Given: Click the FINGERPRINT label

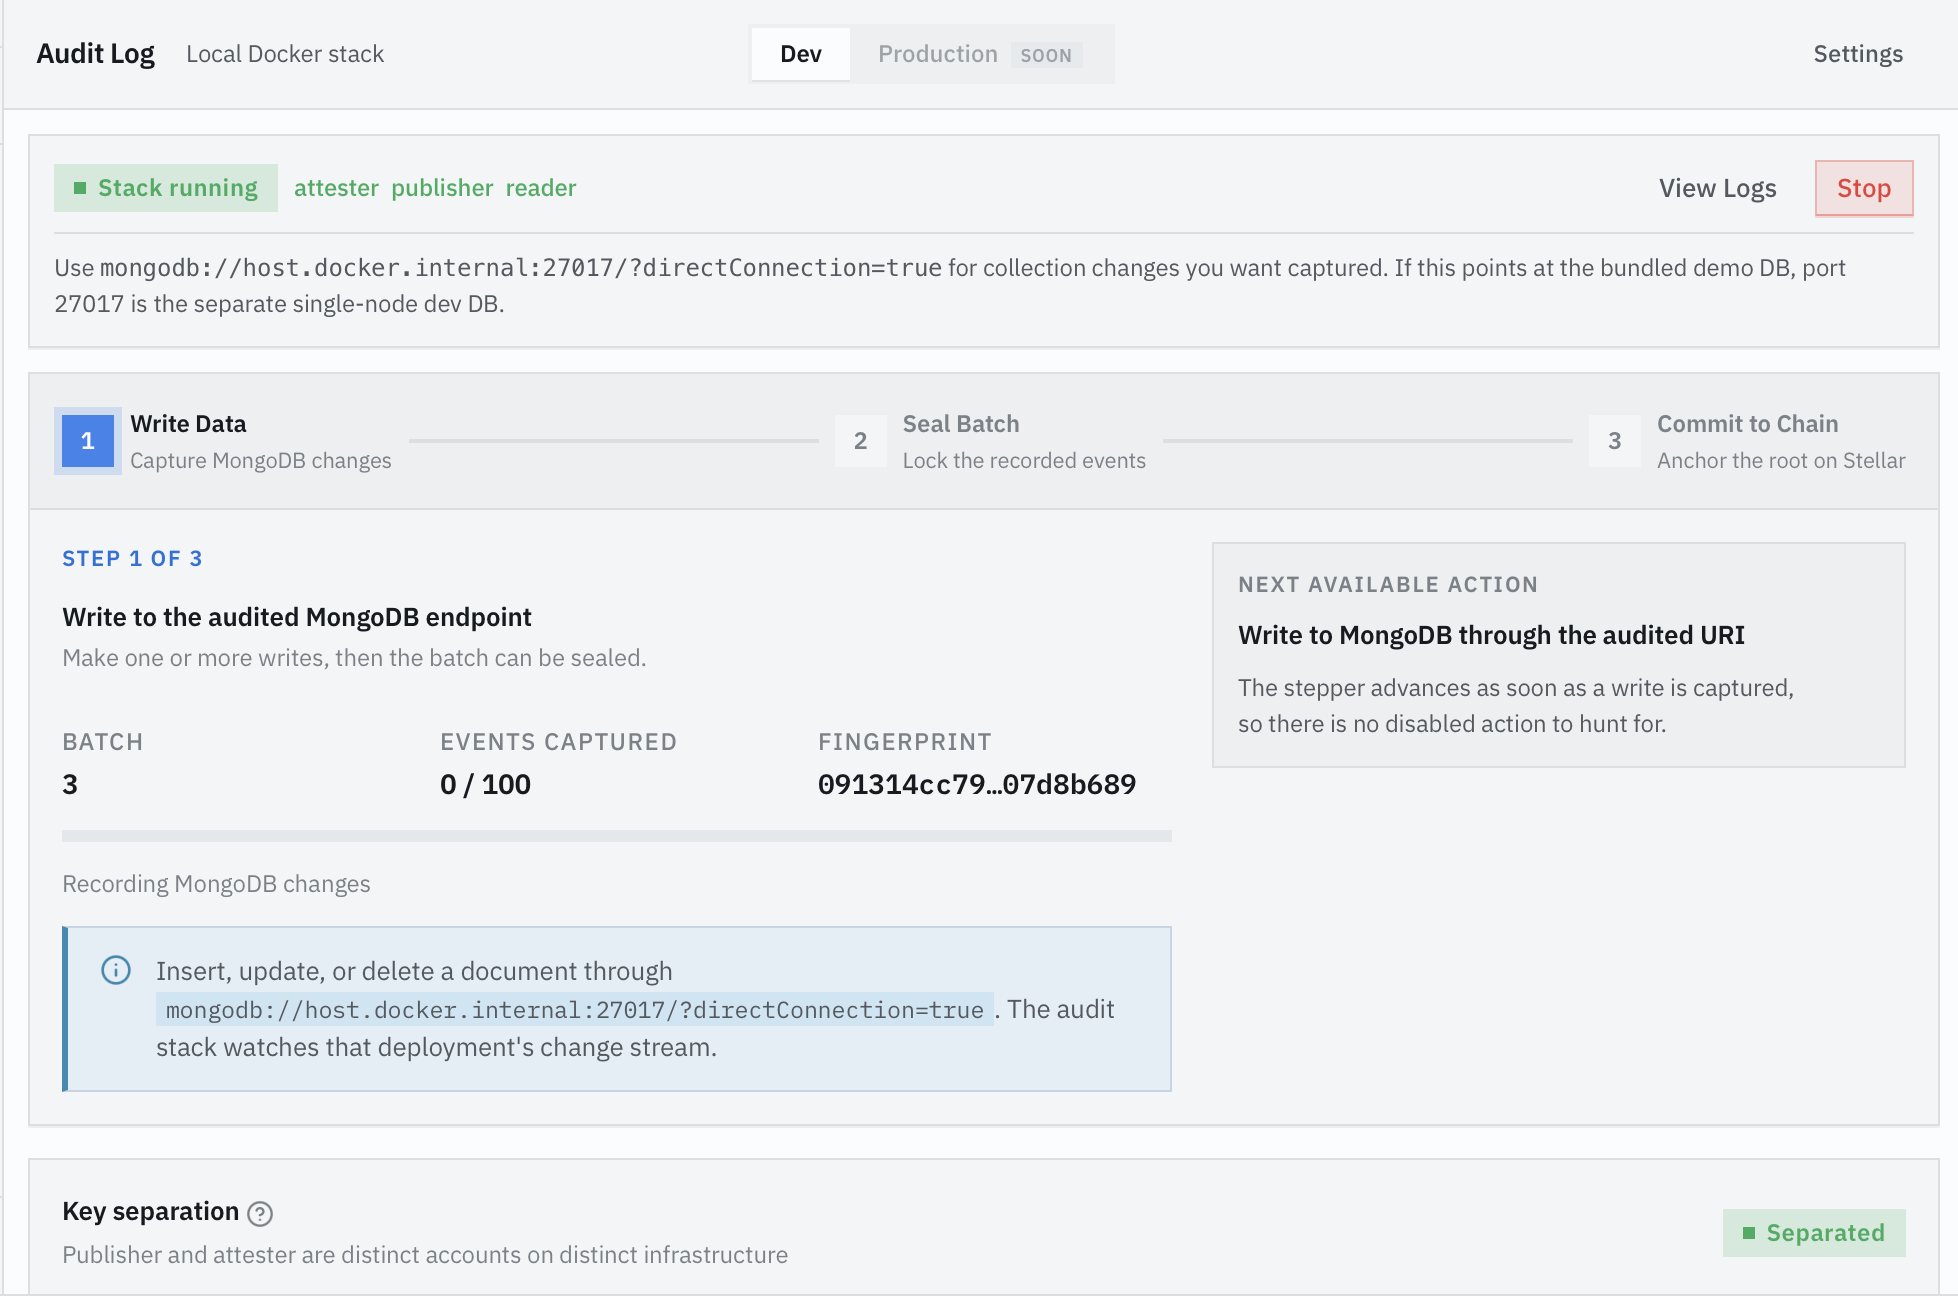Looking at the screenshot, I should 905,742.
